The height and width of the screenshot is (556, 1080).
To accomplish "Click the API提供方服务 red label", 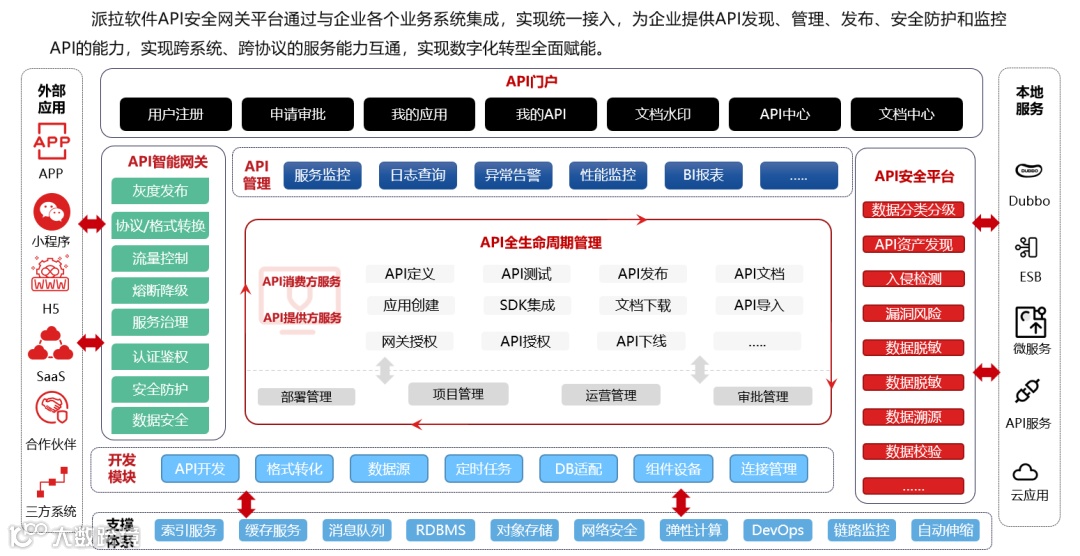I will pos(302,318).
